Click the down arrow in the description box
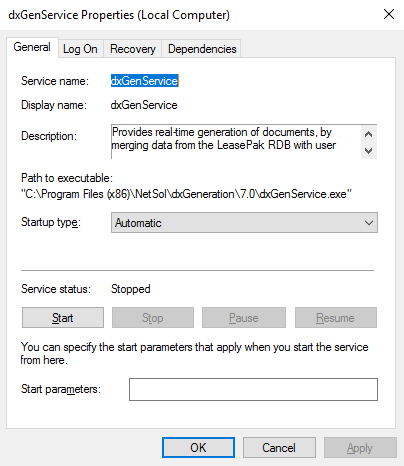This screenshot has width=404, height=466. [x=368, y=150]
